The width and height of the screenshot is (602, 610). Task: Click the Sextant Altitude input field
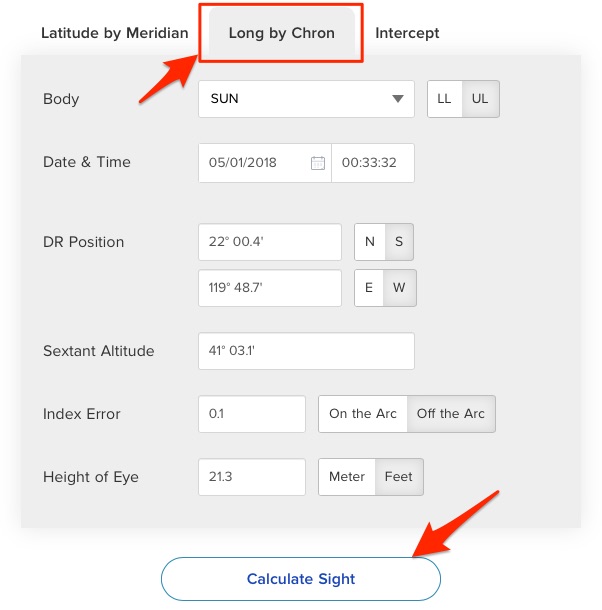point(306,351)
